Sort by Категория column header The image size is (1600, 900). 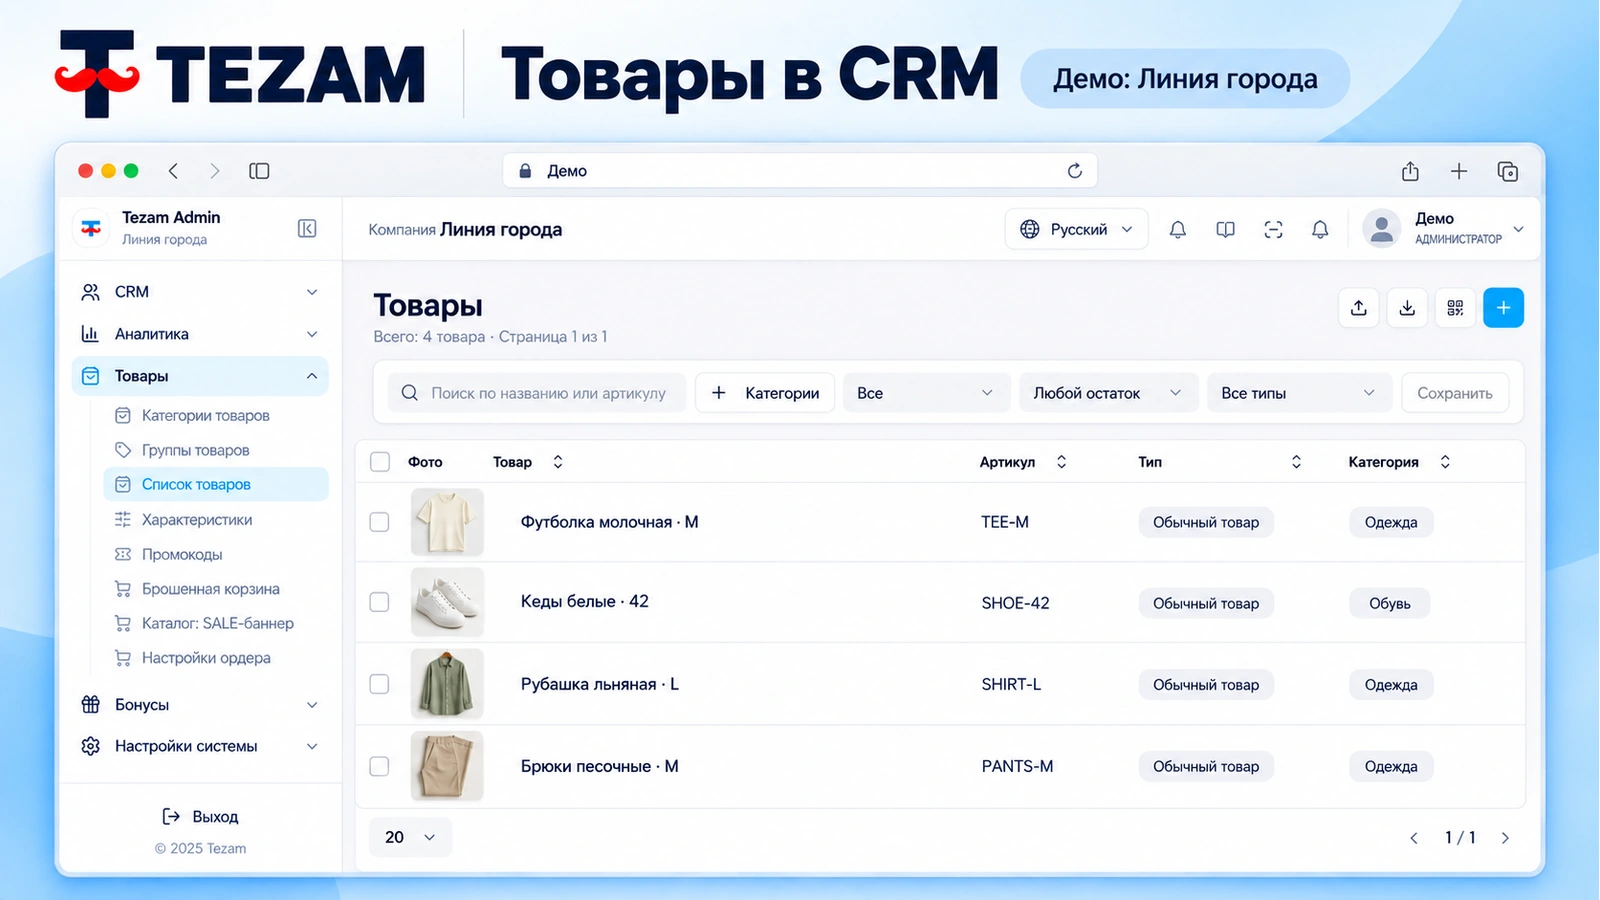tap(1399, 462)
